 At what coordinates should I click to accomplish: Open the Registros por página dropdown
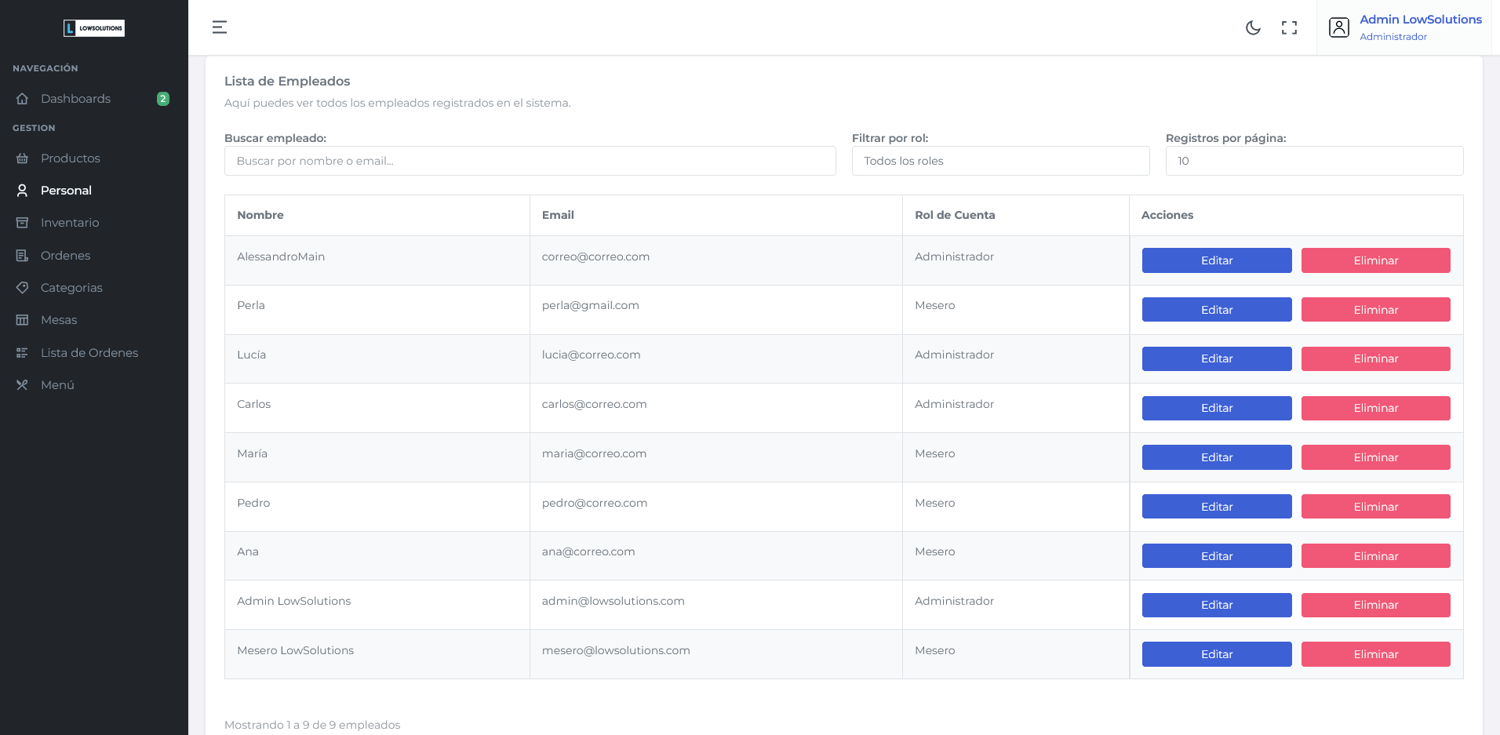(x=1314, y=161)
